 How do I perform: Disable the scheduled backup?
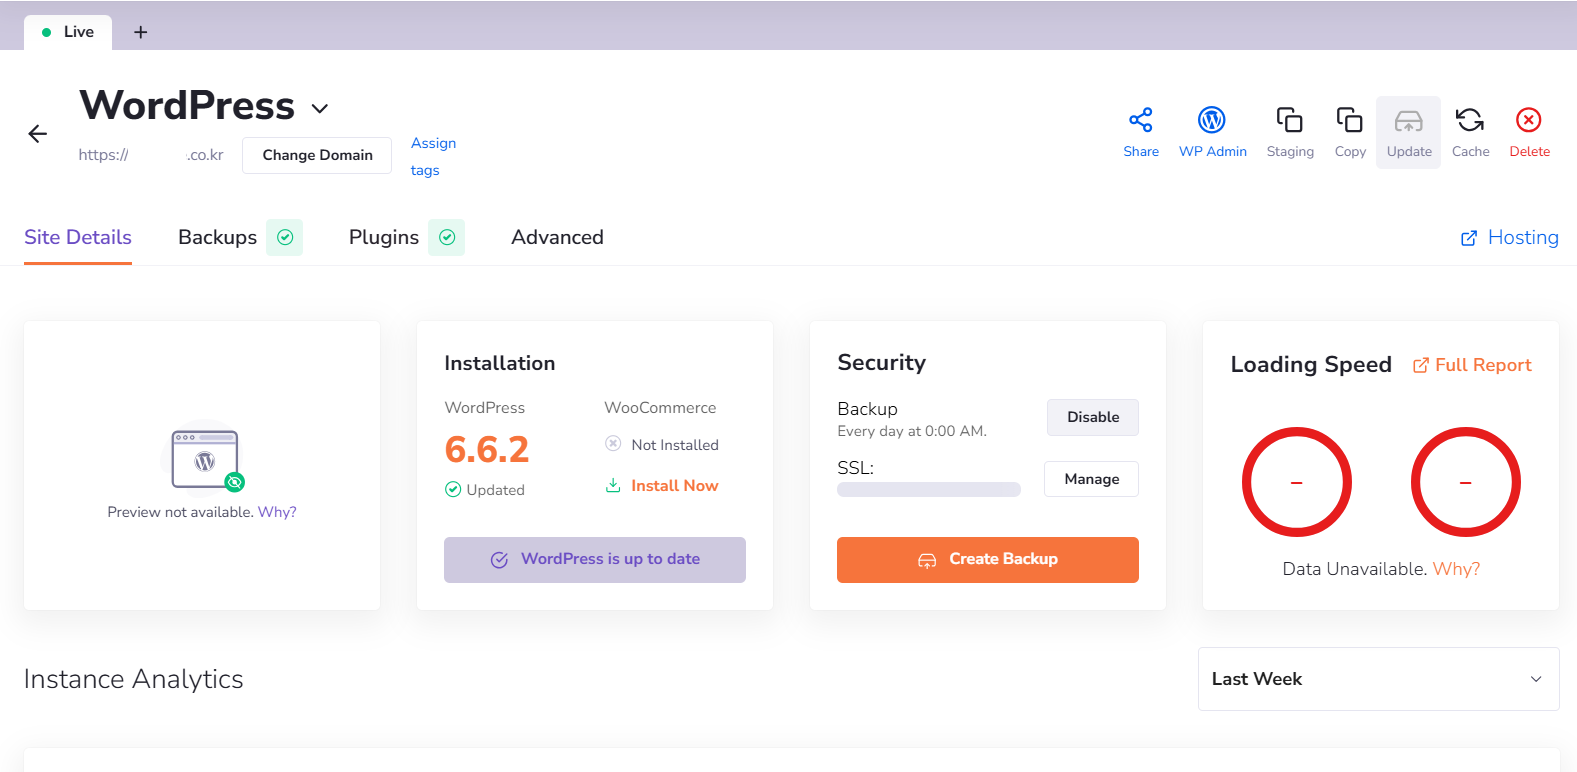tap(1093, 417)
